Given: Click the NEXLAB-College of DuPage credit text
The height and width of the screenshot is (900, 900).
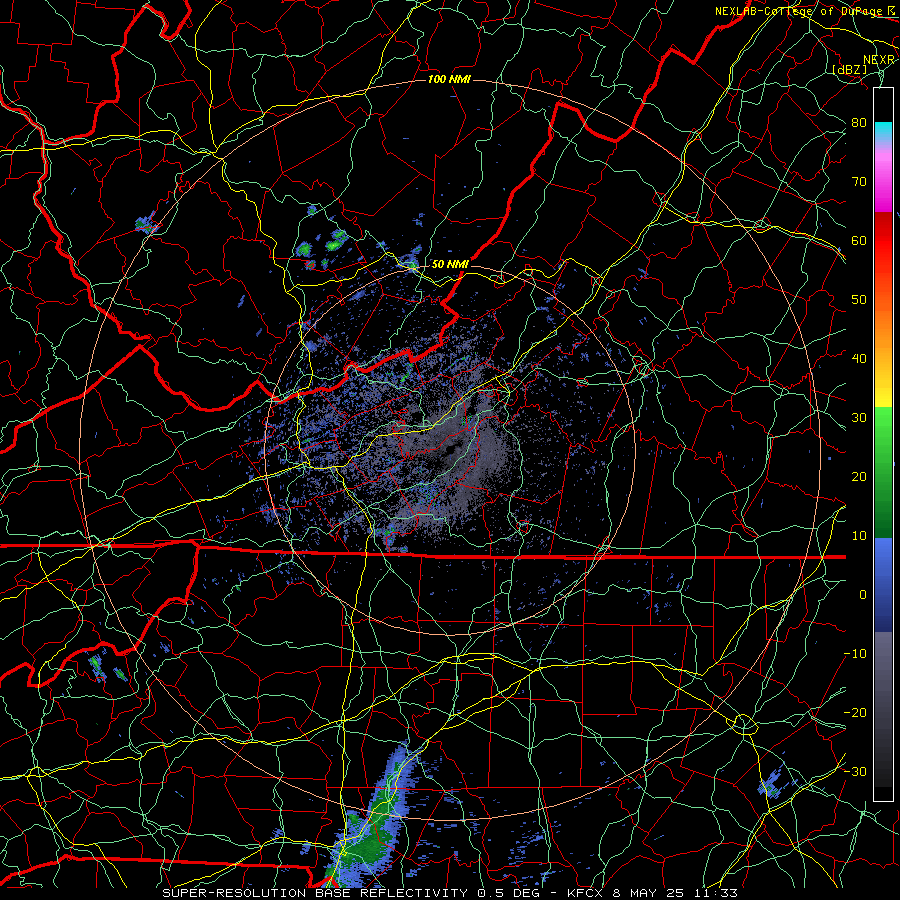Looking at the screenshot, I should click(x=798, y=11).
